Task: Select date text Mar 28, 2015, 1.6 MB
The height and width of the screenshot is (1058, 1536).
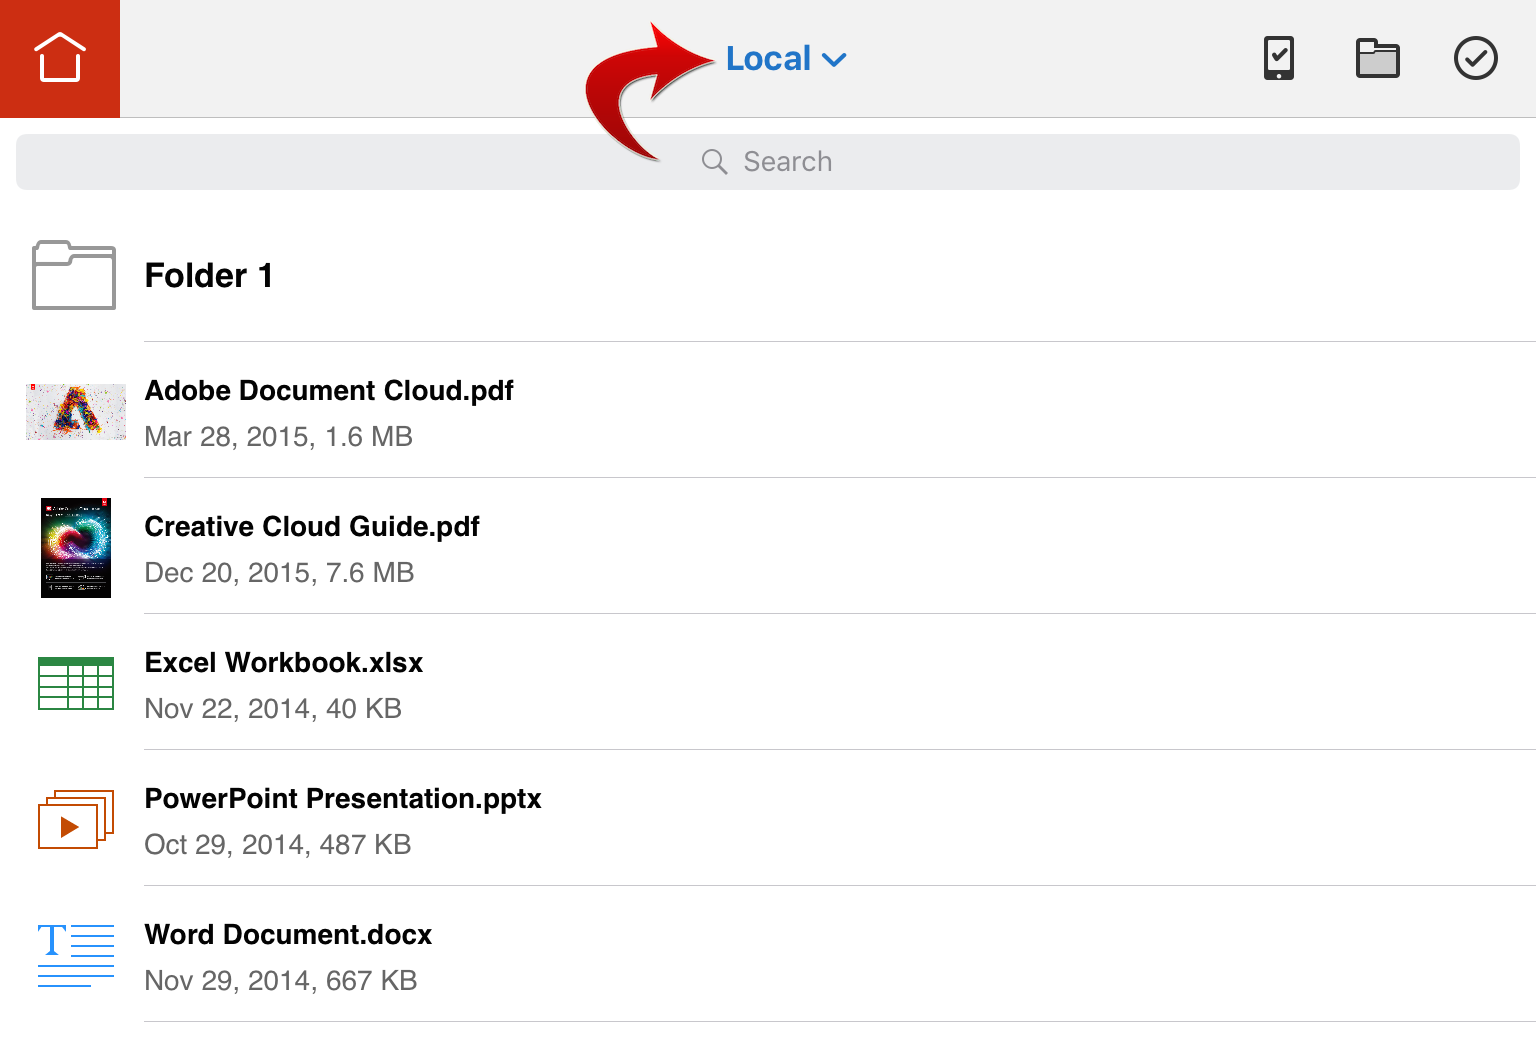Action: (x=279, y=437)
